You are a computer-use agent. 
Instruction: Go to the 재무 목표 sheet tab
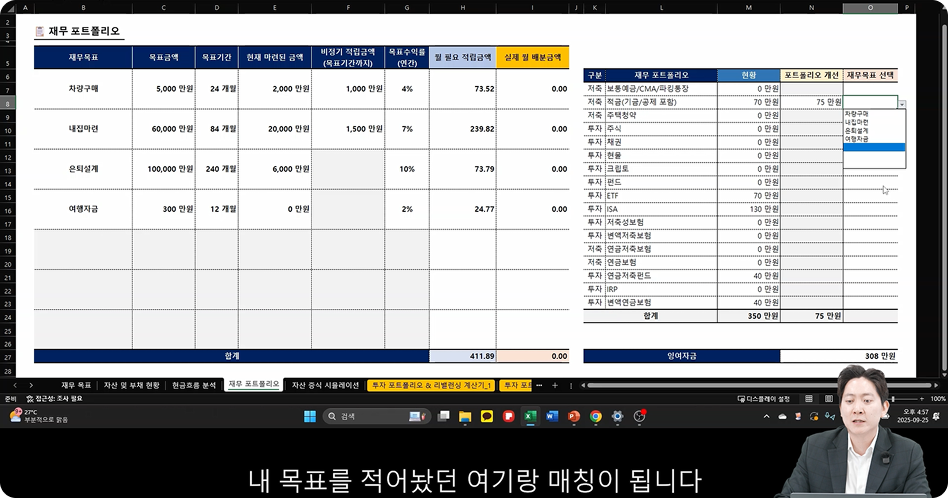click(76, 385)
